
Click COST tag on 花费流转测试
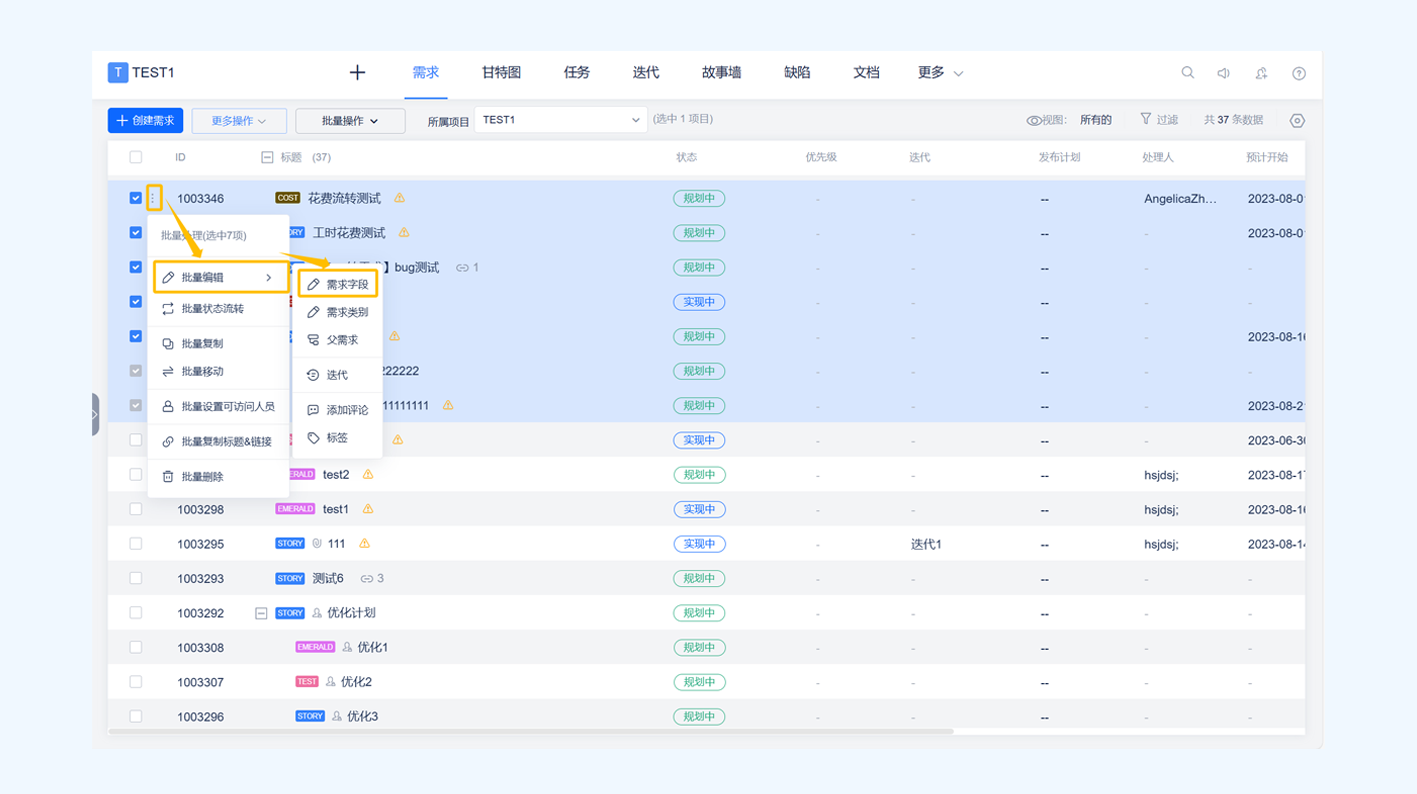click(x=288, y=198)
